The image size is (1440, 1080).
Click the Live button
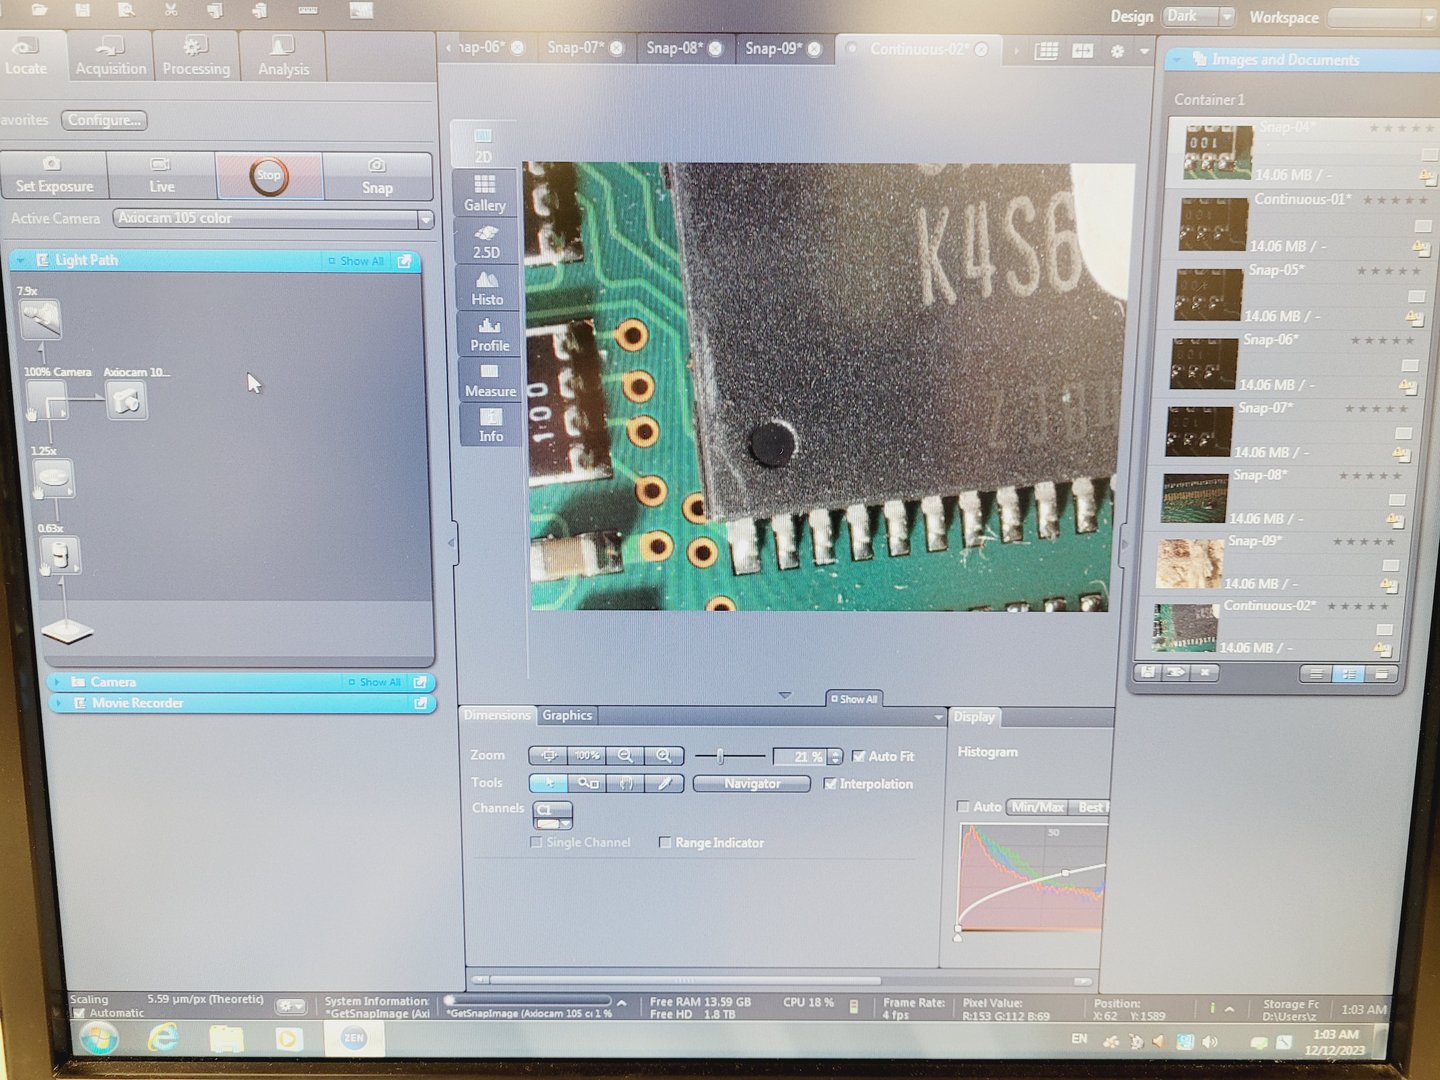[162, 176]
